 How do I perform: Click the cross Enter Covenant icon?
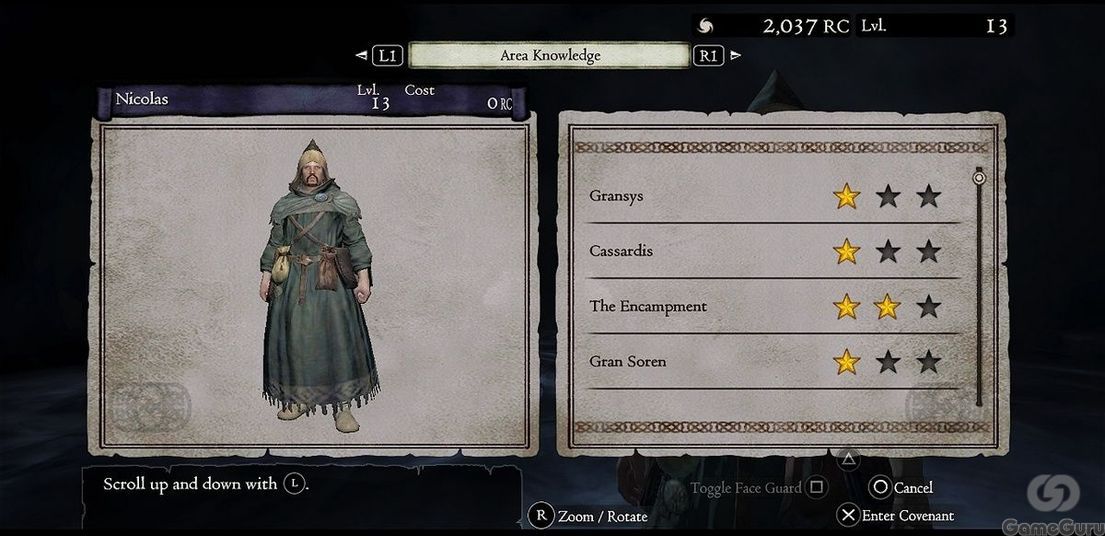tap(848, 516)
